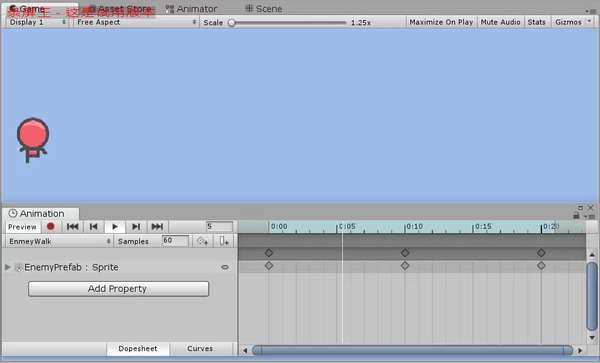
Task: Go to the previous keyframe
Action: click(x=93, y=226)
